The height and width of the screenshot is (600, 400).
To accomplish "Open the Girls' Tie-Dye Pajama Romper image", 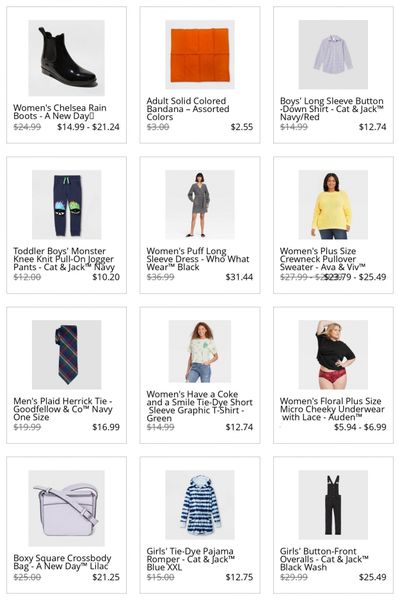I will tap(200, 505).
